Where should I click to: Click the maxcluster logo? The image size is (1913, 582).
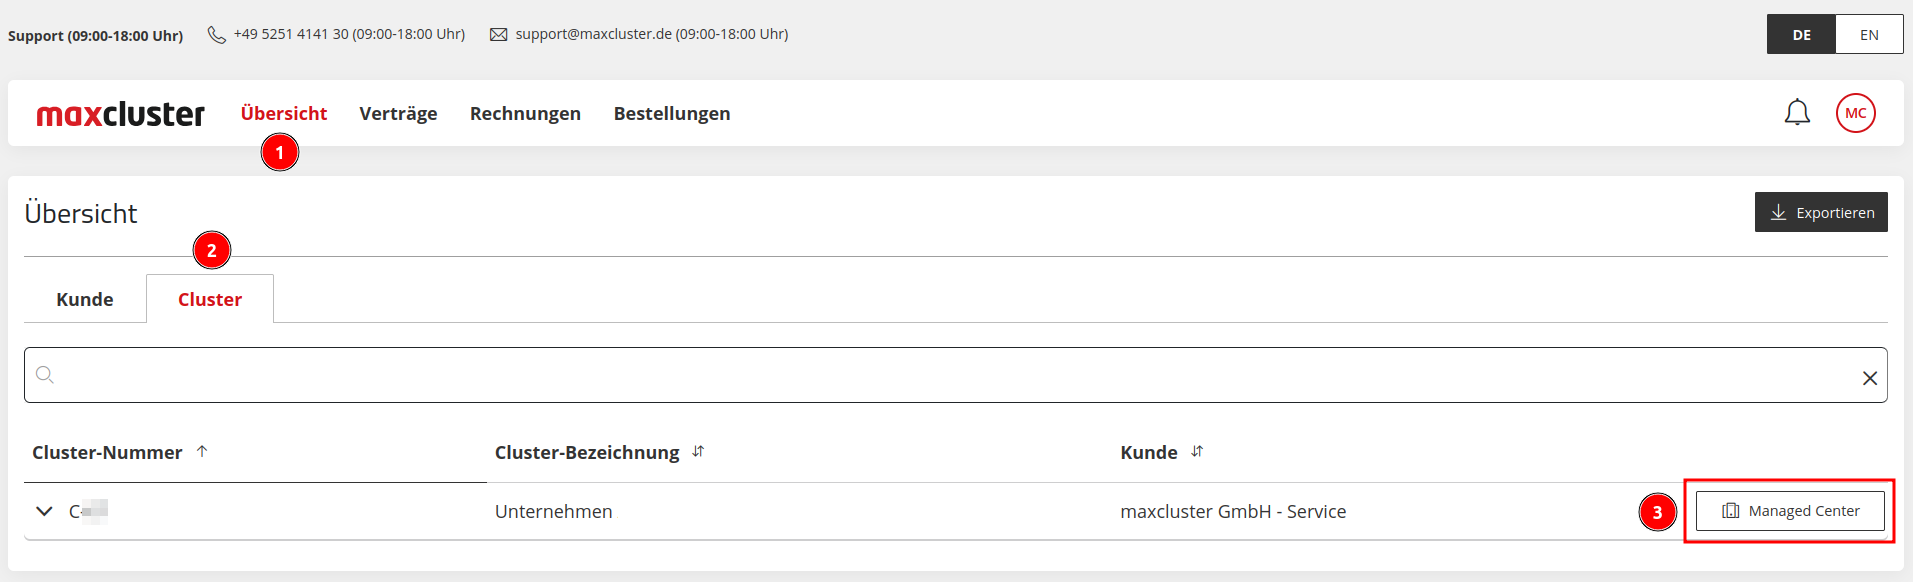[x=120, y=114]
